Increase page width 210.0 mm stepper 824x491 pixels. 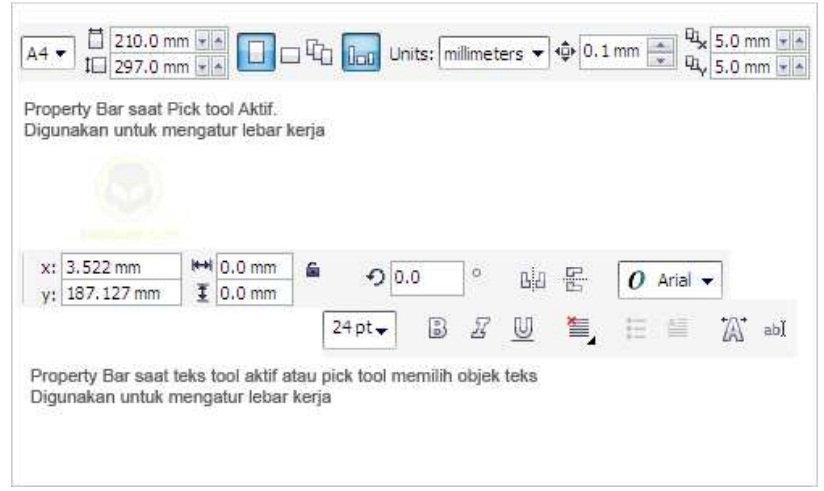pos(218,40)
